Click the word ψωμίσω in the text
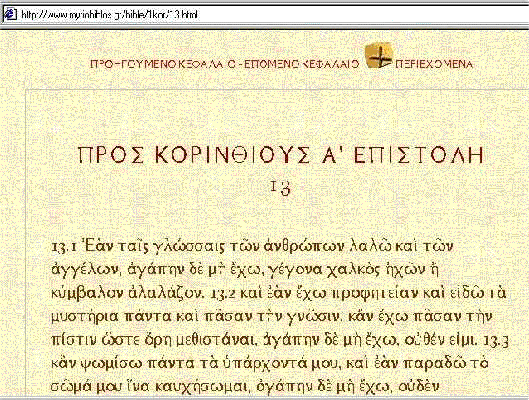 pos(112,365)
